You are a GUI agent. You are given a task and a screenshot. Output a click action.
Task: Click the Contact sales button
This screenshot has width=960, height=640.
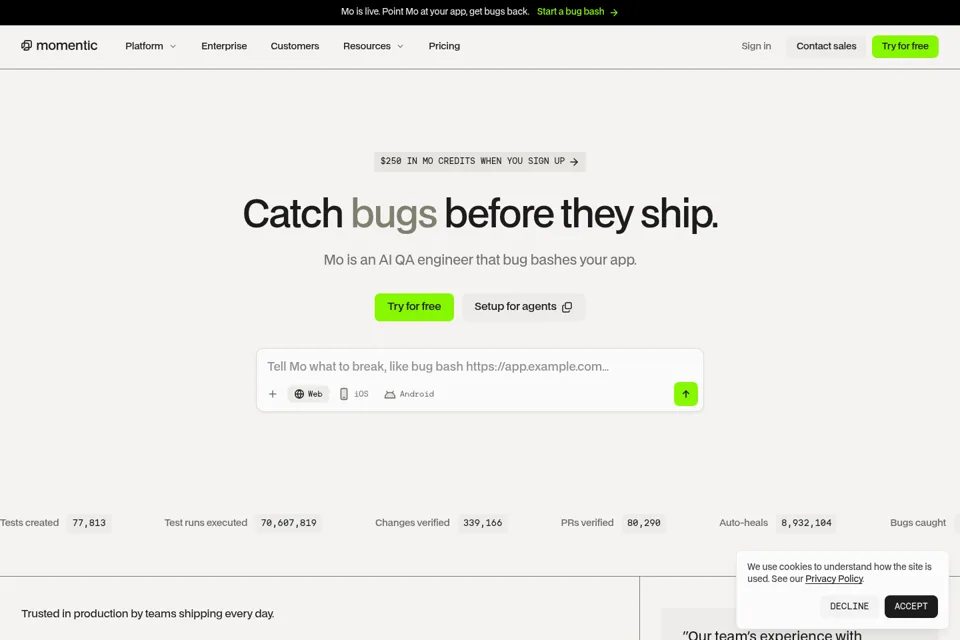(826, 46)
